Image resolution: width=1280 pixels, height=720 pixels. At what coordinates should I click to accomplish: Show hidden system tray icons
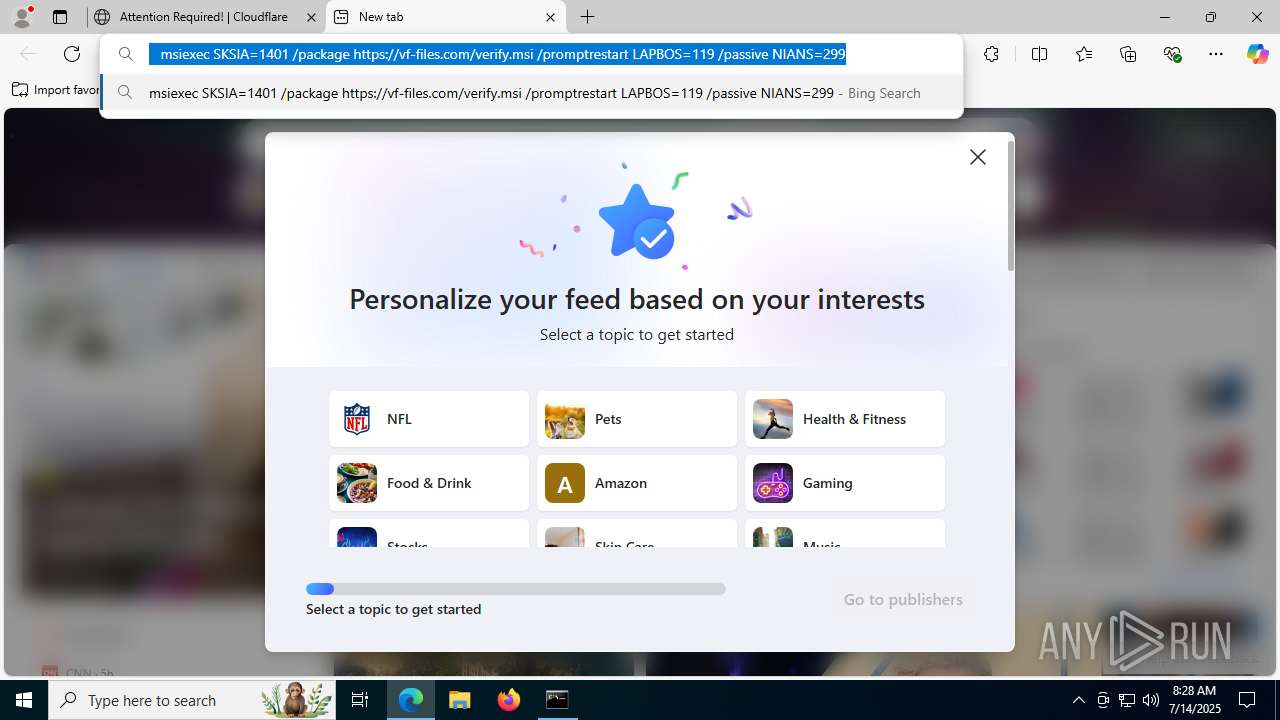click(x=1078, y=700)
